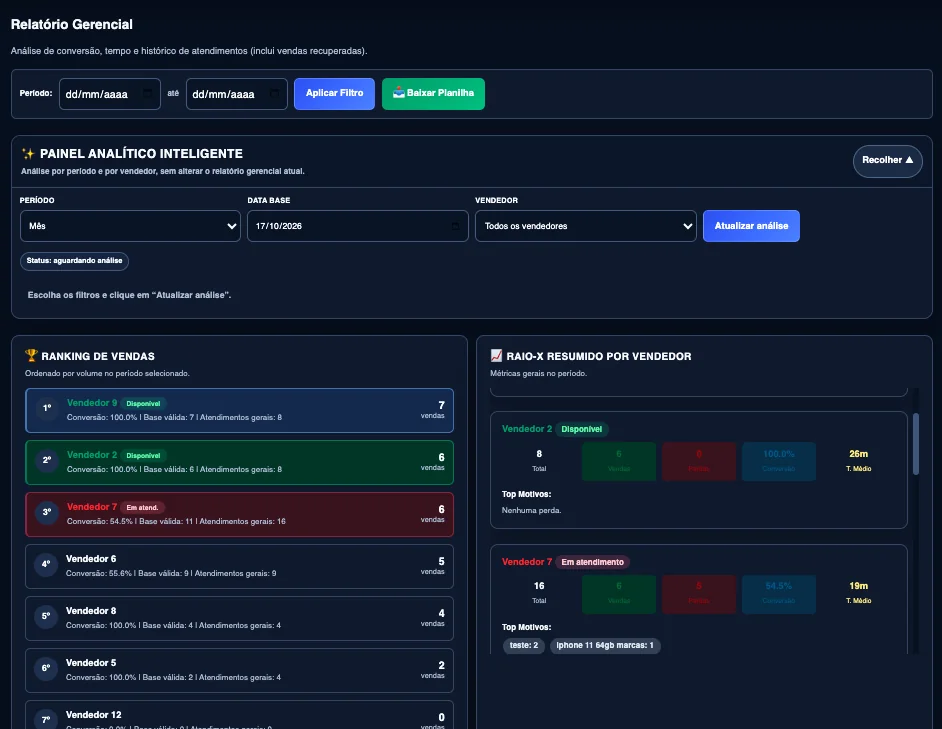Screen dimensions: 942x729
Task: Open calendar picker in the end date field
Action: tap(275, 94)
